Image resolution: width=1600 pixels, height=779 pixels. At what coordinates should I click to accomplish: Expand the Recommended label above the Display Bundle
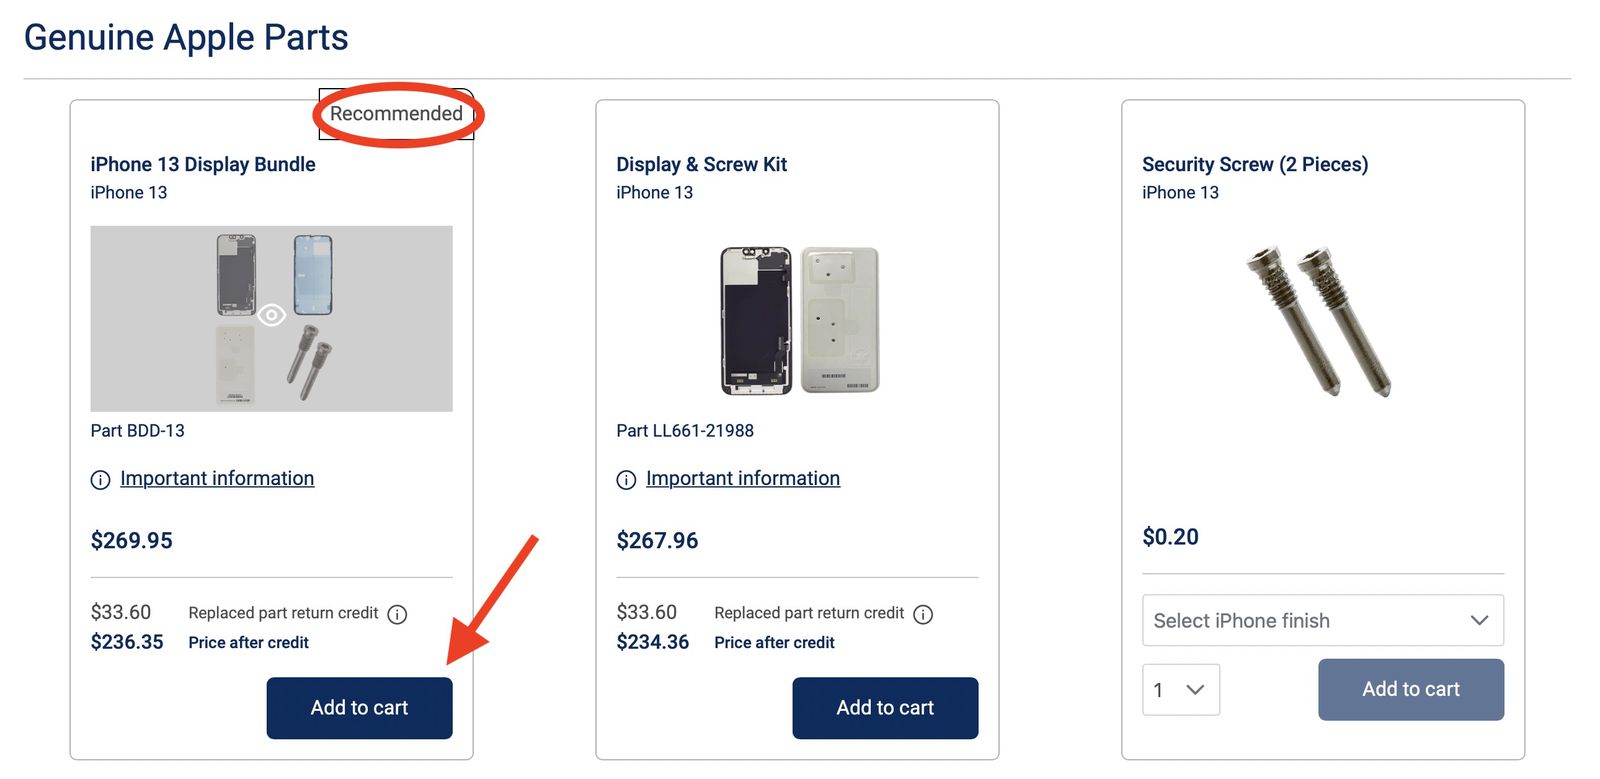click(x=397, y=113)
